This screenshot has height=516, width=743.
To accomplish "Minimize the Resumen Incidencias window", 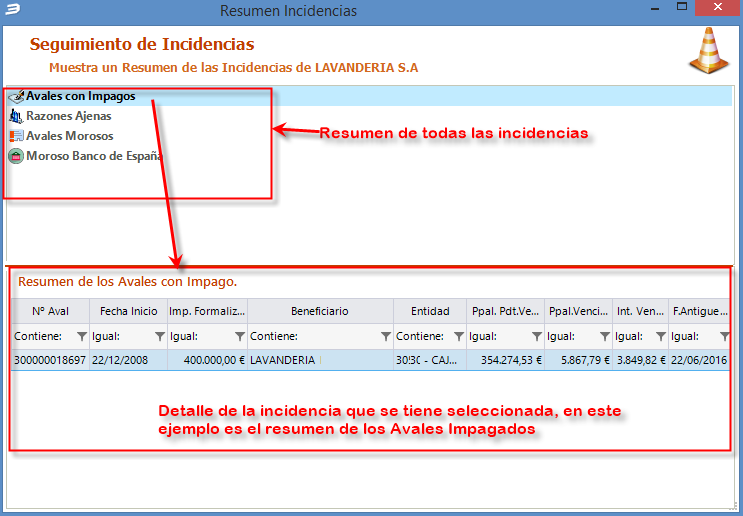I will 656,8.
